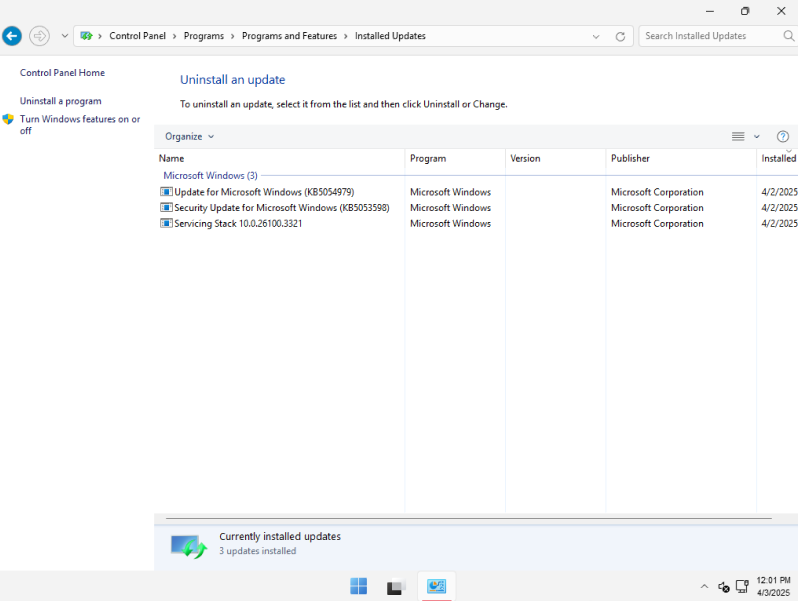The image size is (798, 601).
Task: Select Update for Microsoft Windows (KB5054979)
Action: [x=264, y=192]
